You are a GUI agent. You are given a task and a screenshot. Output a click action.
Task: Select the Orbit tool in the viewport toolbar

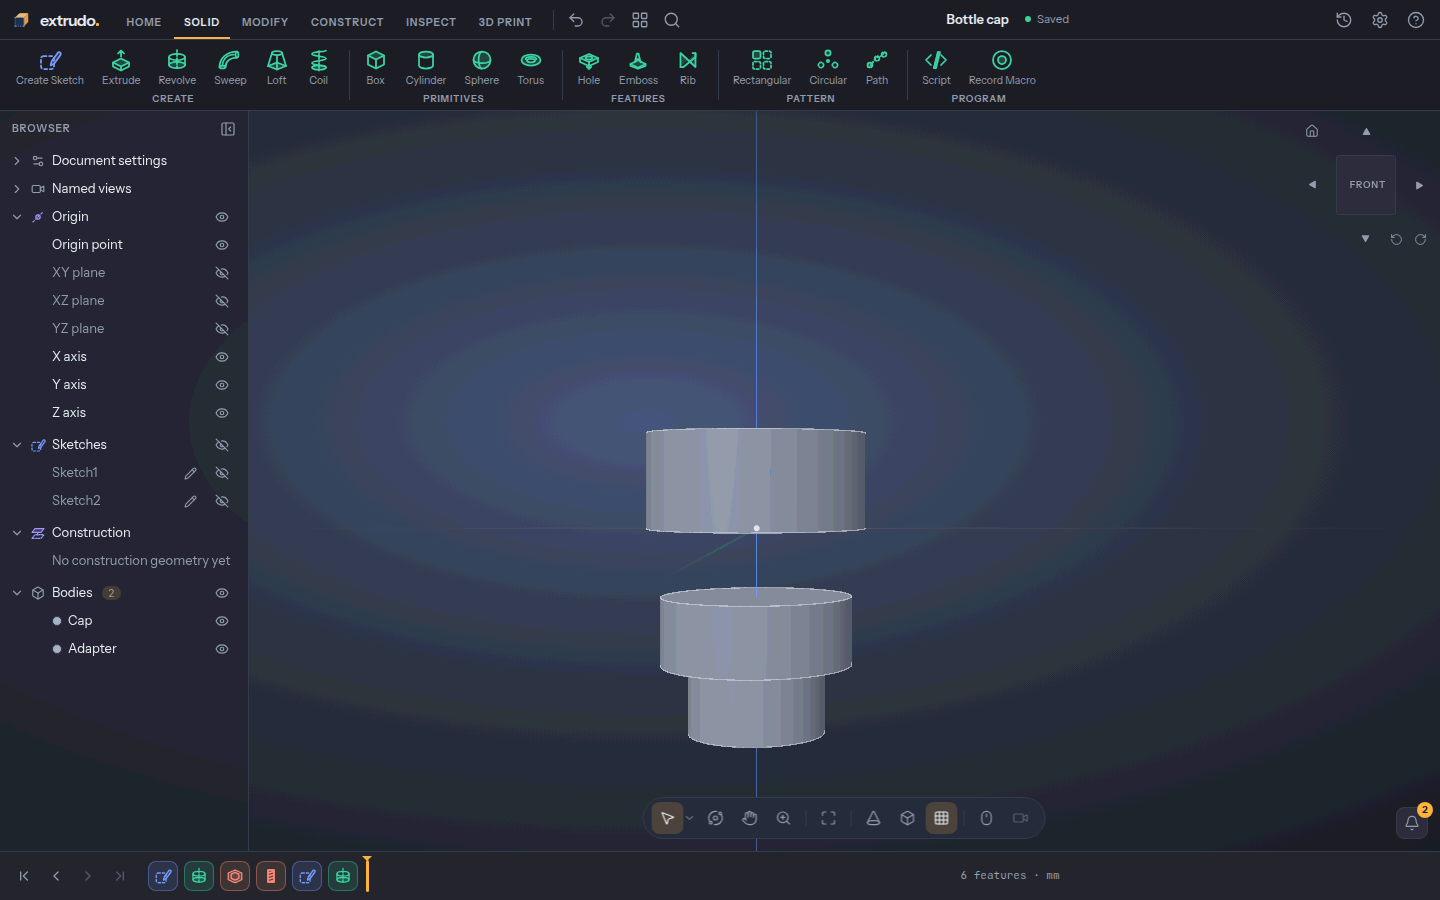click(716, 818)
